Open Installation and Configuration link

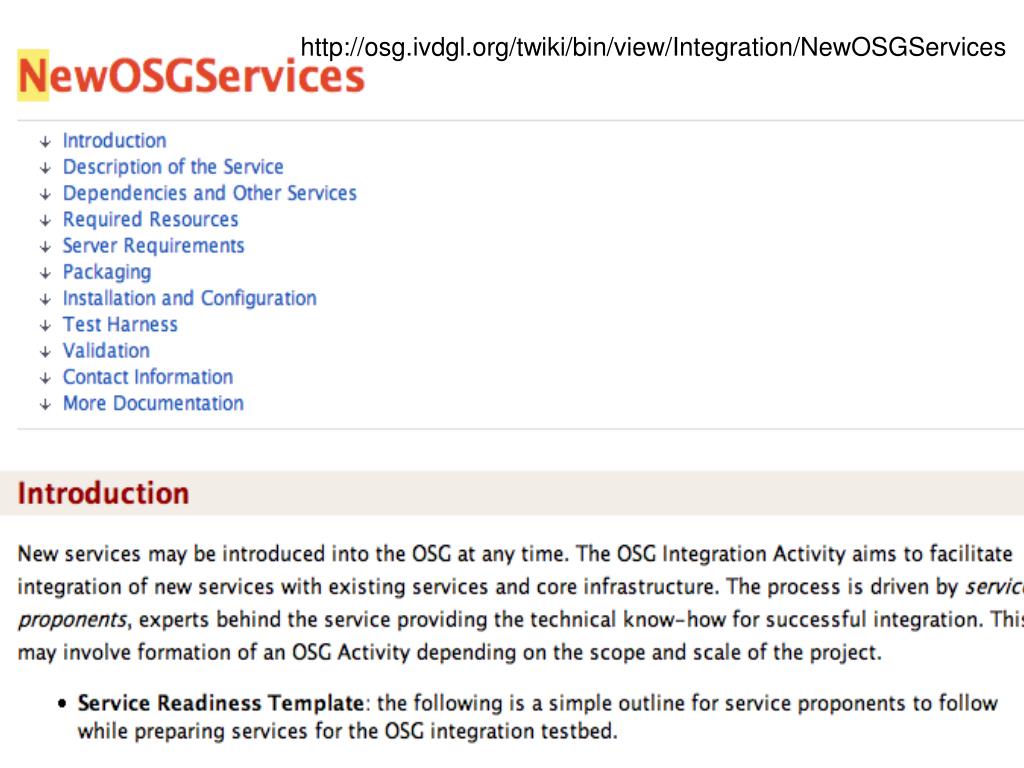tap(189, 298)
